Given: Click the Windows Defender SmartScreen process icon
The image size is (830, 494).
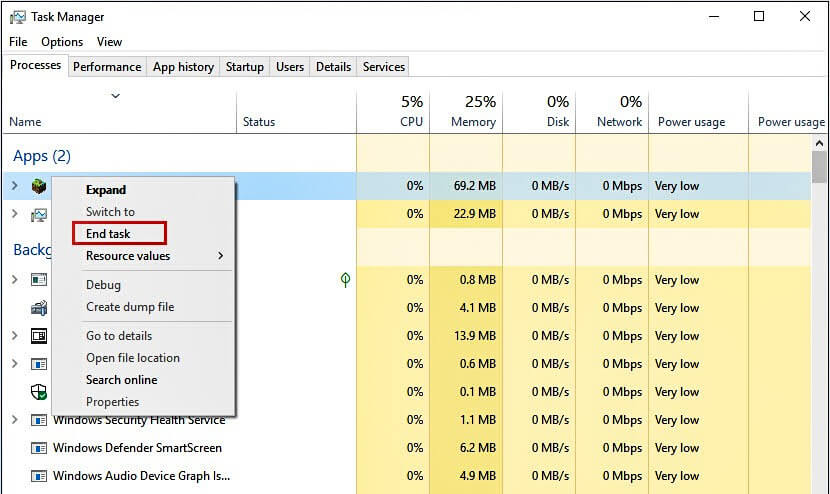Looking at the screenshot, I should click(39, 448).
